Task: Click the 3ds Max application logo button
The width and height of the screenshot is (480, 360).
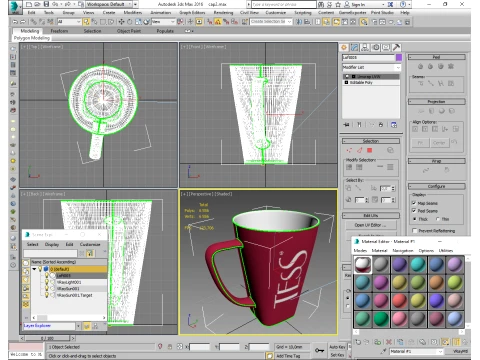Action: [x=14, y=6]
